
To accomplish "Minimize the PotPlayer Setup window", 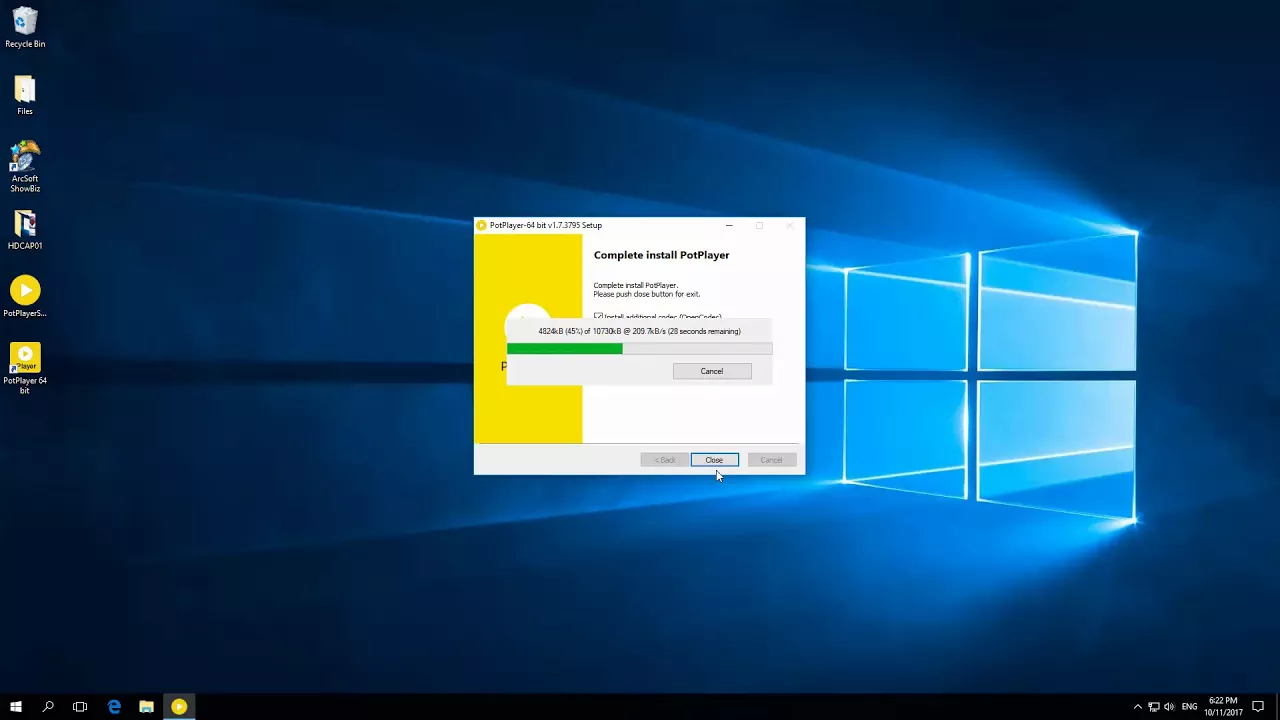I will [729, 225].
